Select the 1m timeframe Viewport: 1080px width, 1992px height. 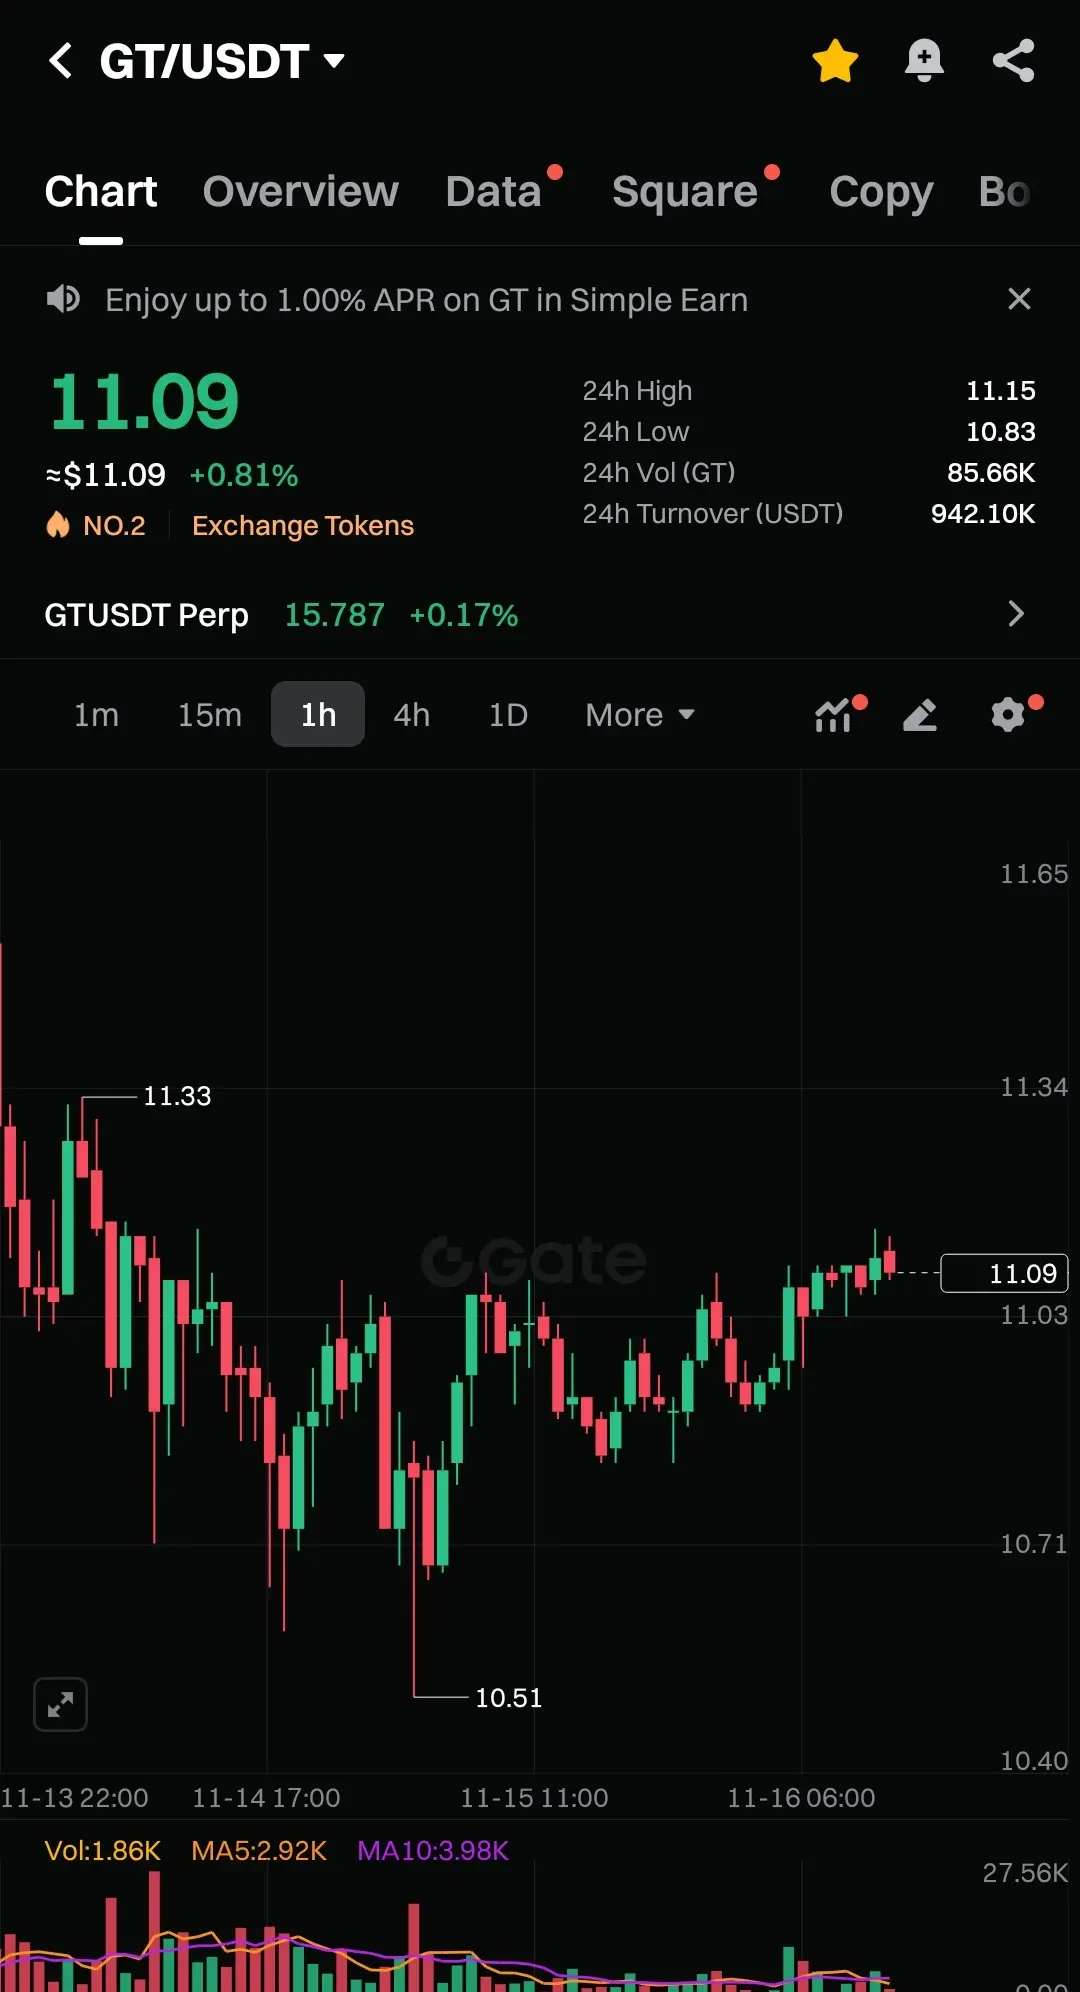(x=96, y=715)
